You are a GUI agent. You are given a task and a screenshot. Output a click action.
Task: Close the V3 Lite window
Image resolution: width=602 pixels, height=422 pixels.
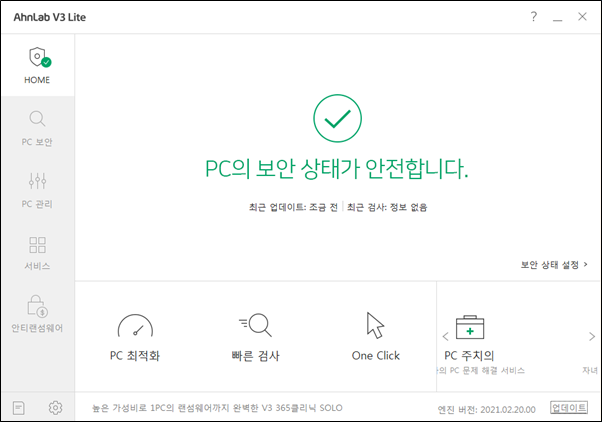582,17
